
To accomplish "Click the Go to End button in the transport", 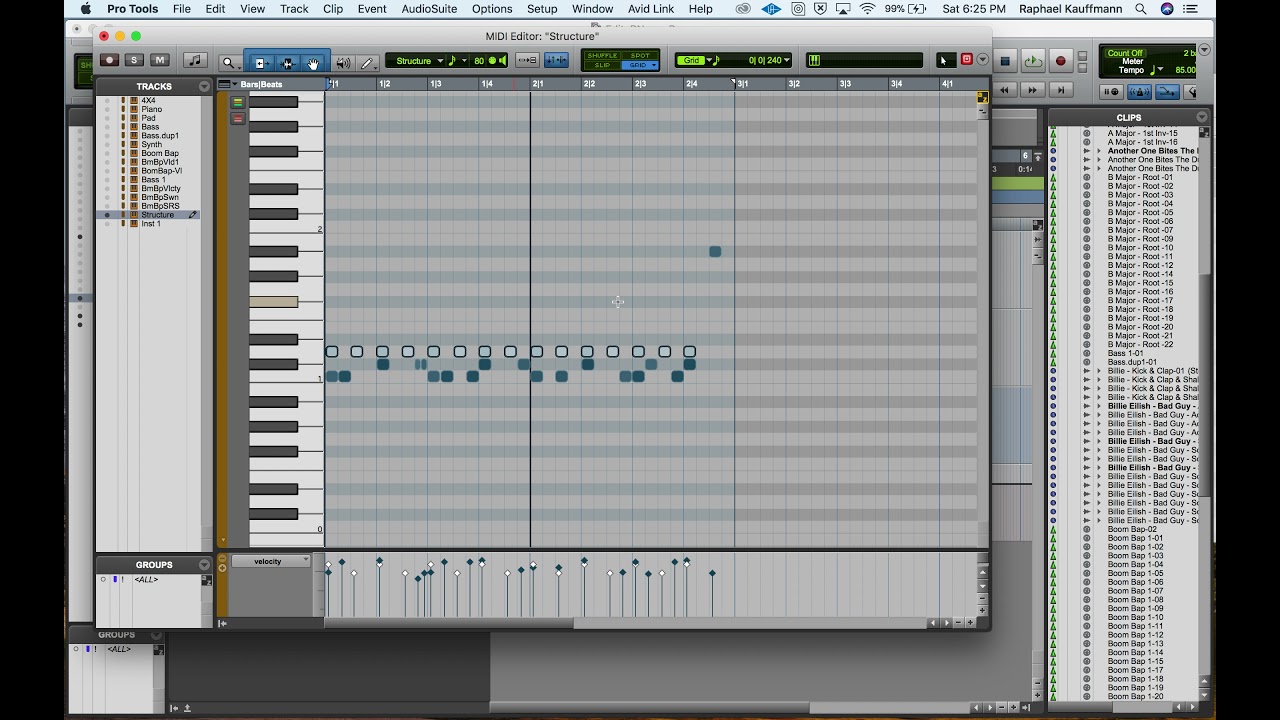I will [x=1061, y=90].
